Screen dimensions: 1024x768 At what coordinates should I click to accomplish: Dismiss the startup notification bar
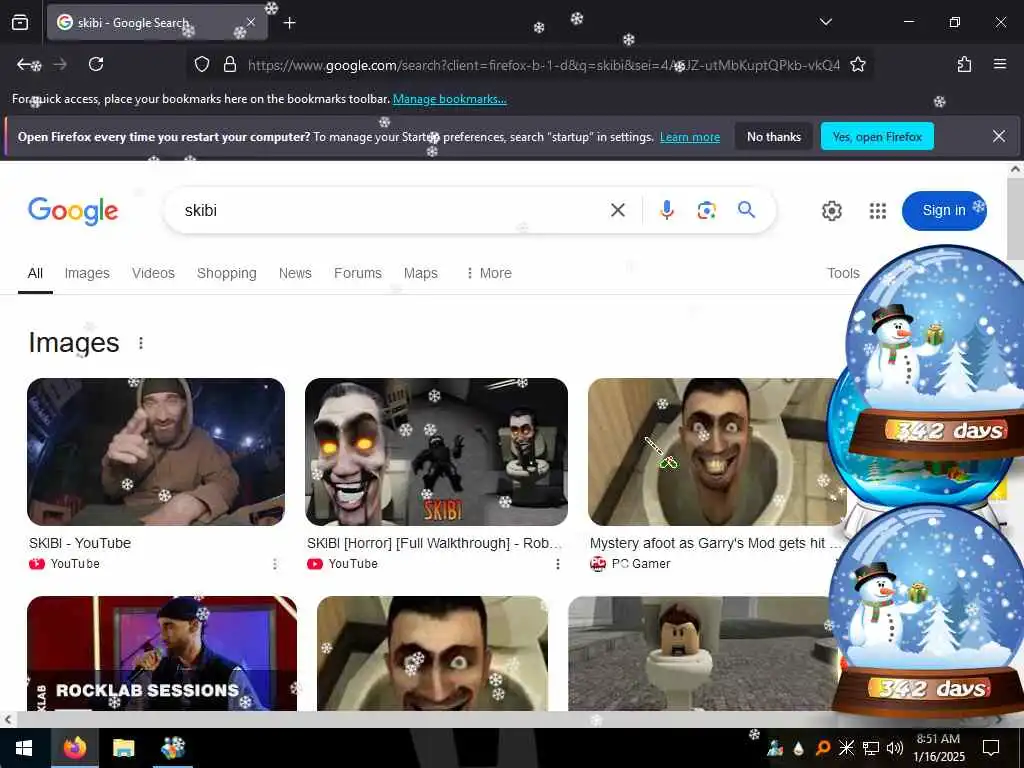pyautogui.click(x=999, y=136)
